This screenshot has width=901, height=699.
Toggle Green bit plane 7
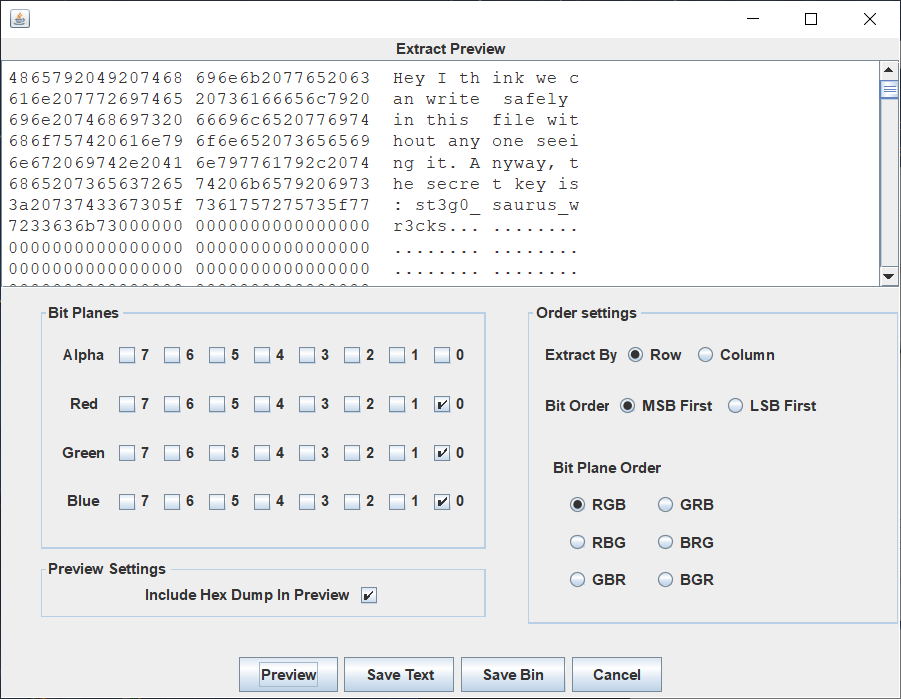(x=127, y=453)
